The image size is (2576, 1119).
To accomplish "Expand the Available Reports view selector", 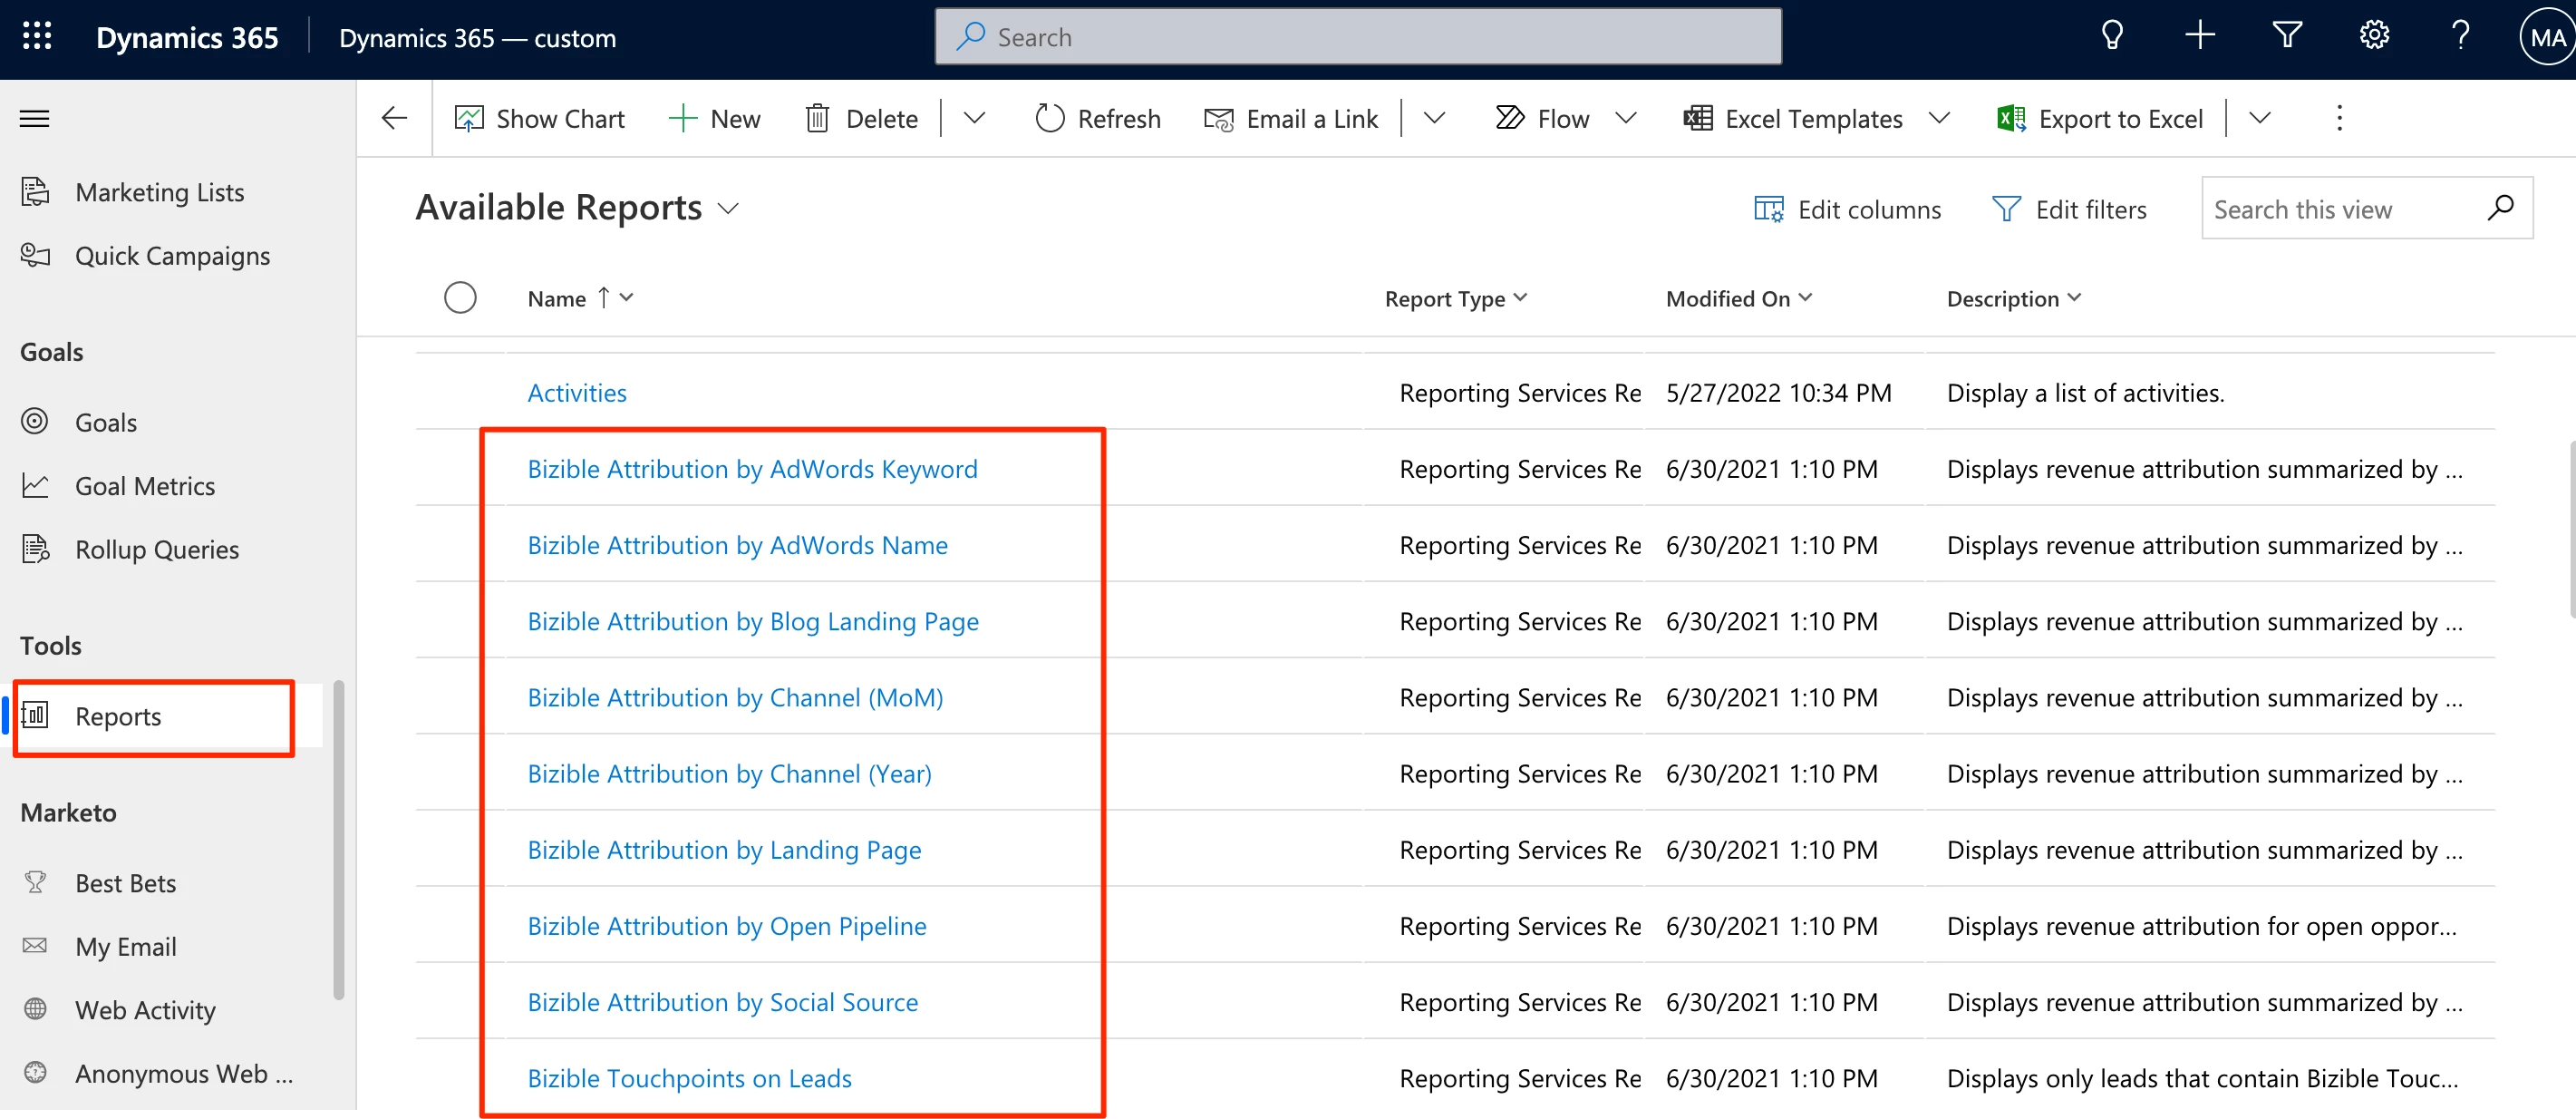I will pos(729,209).
